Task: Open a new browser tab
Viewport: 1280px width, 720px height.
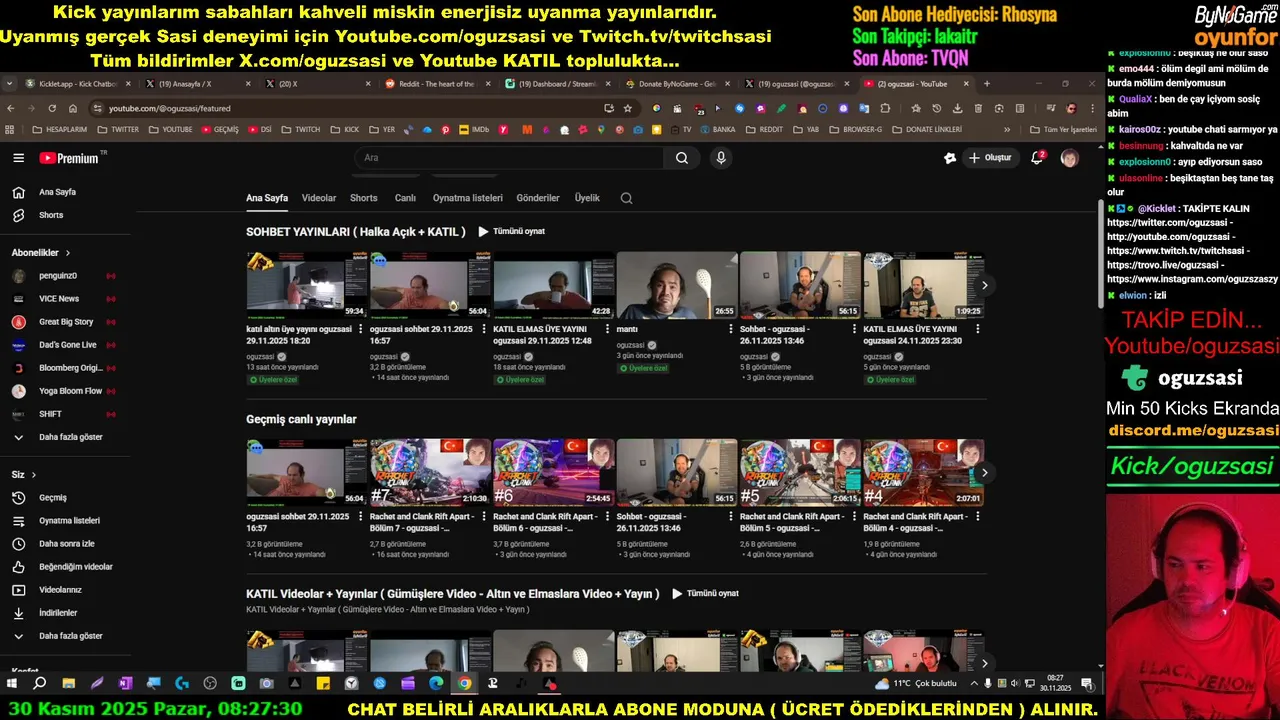Action: click(987, 84)
